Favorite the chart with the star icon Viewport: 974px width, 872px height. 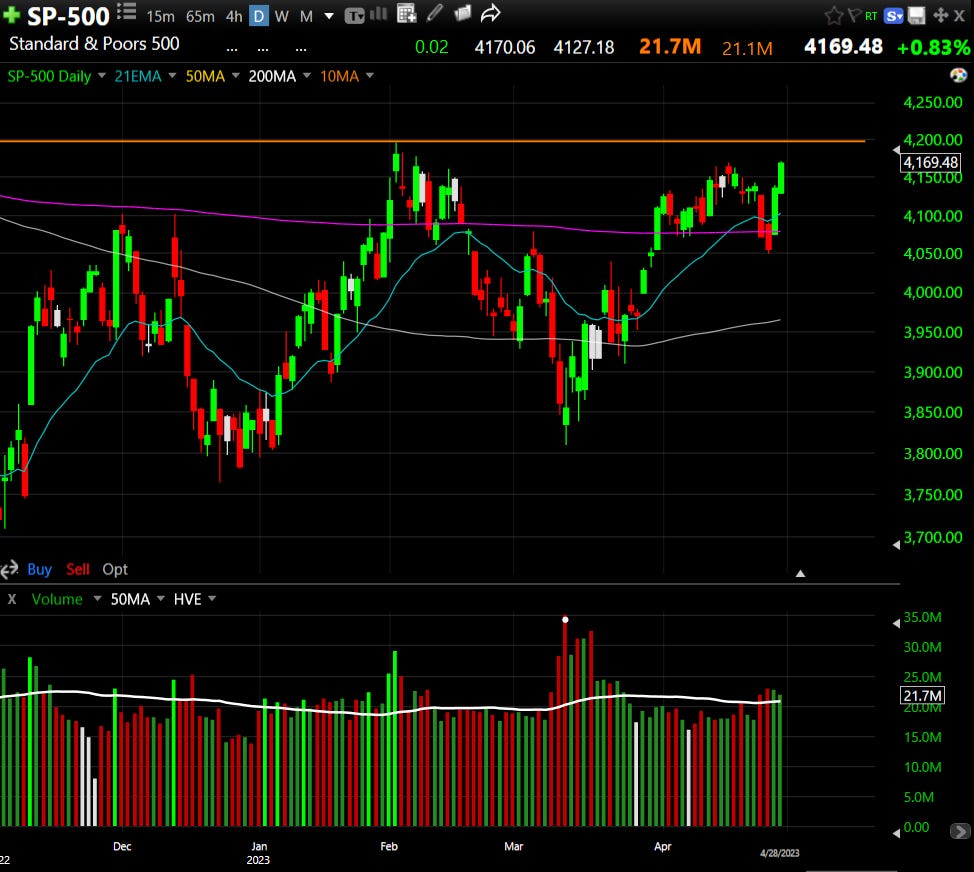coord(834,16)
